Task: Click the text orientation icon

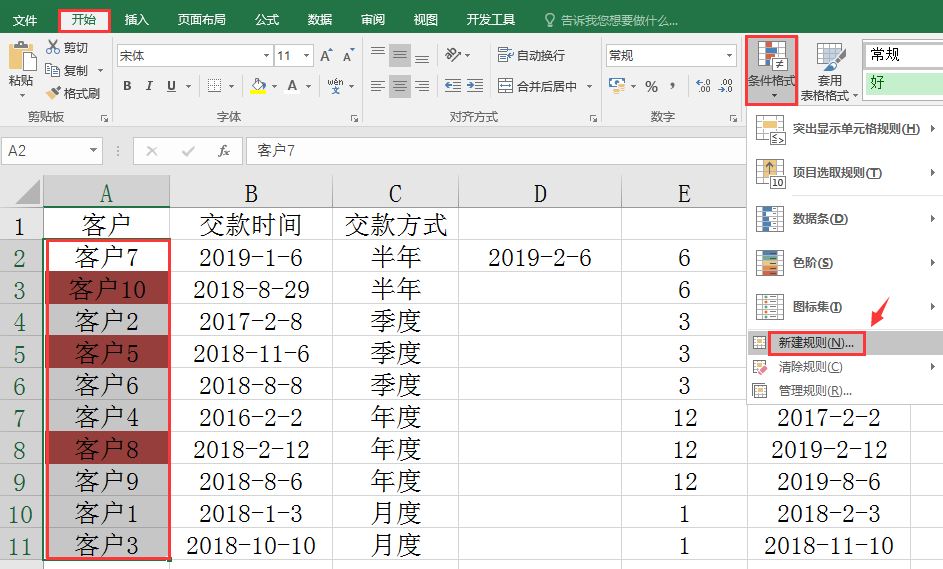Action: pos(453,56)
